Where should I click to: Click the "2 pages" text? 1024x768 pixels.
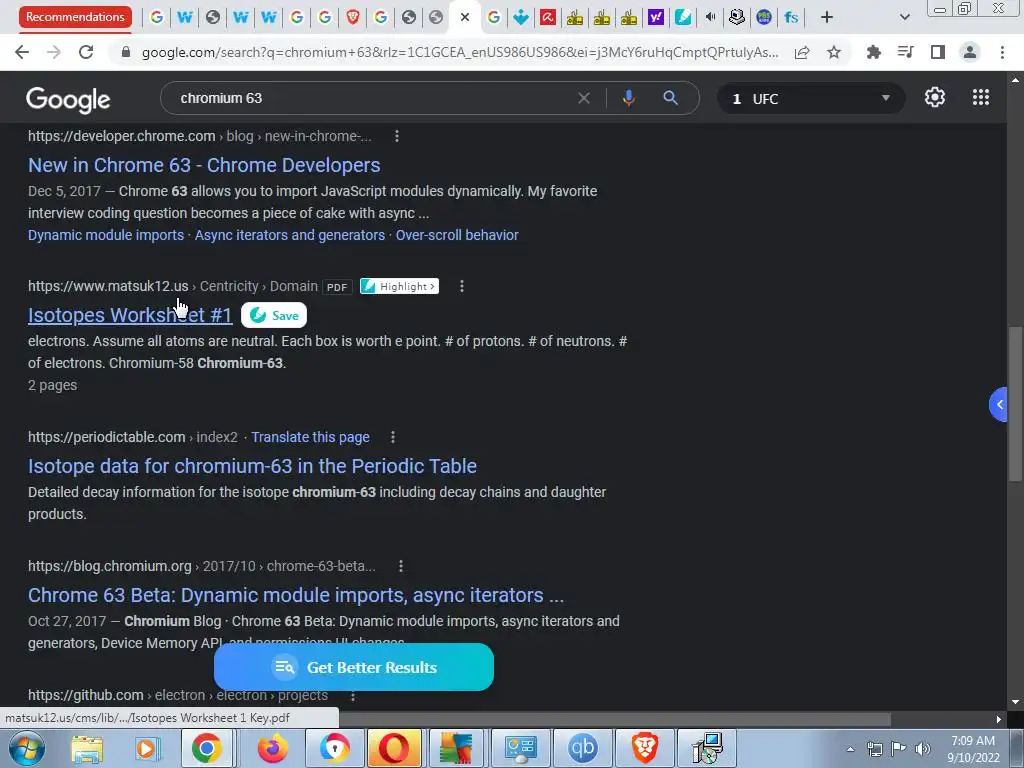tap(52, 385)
